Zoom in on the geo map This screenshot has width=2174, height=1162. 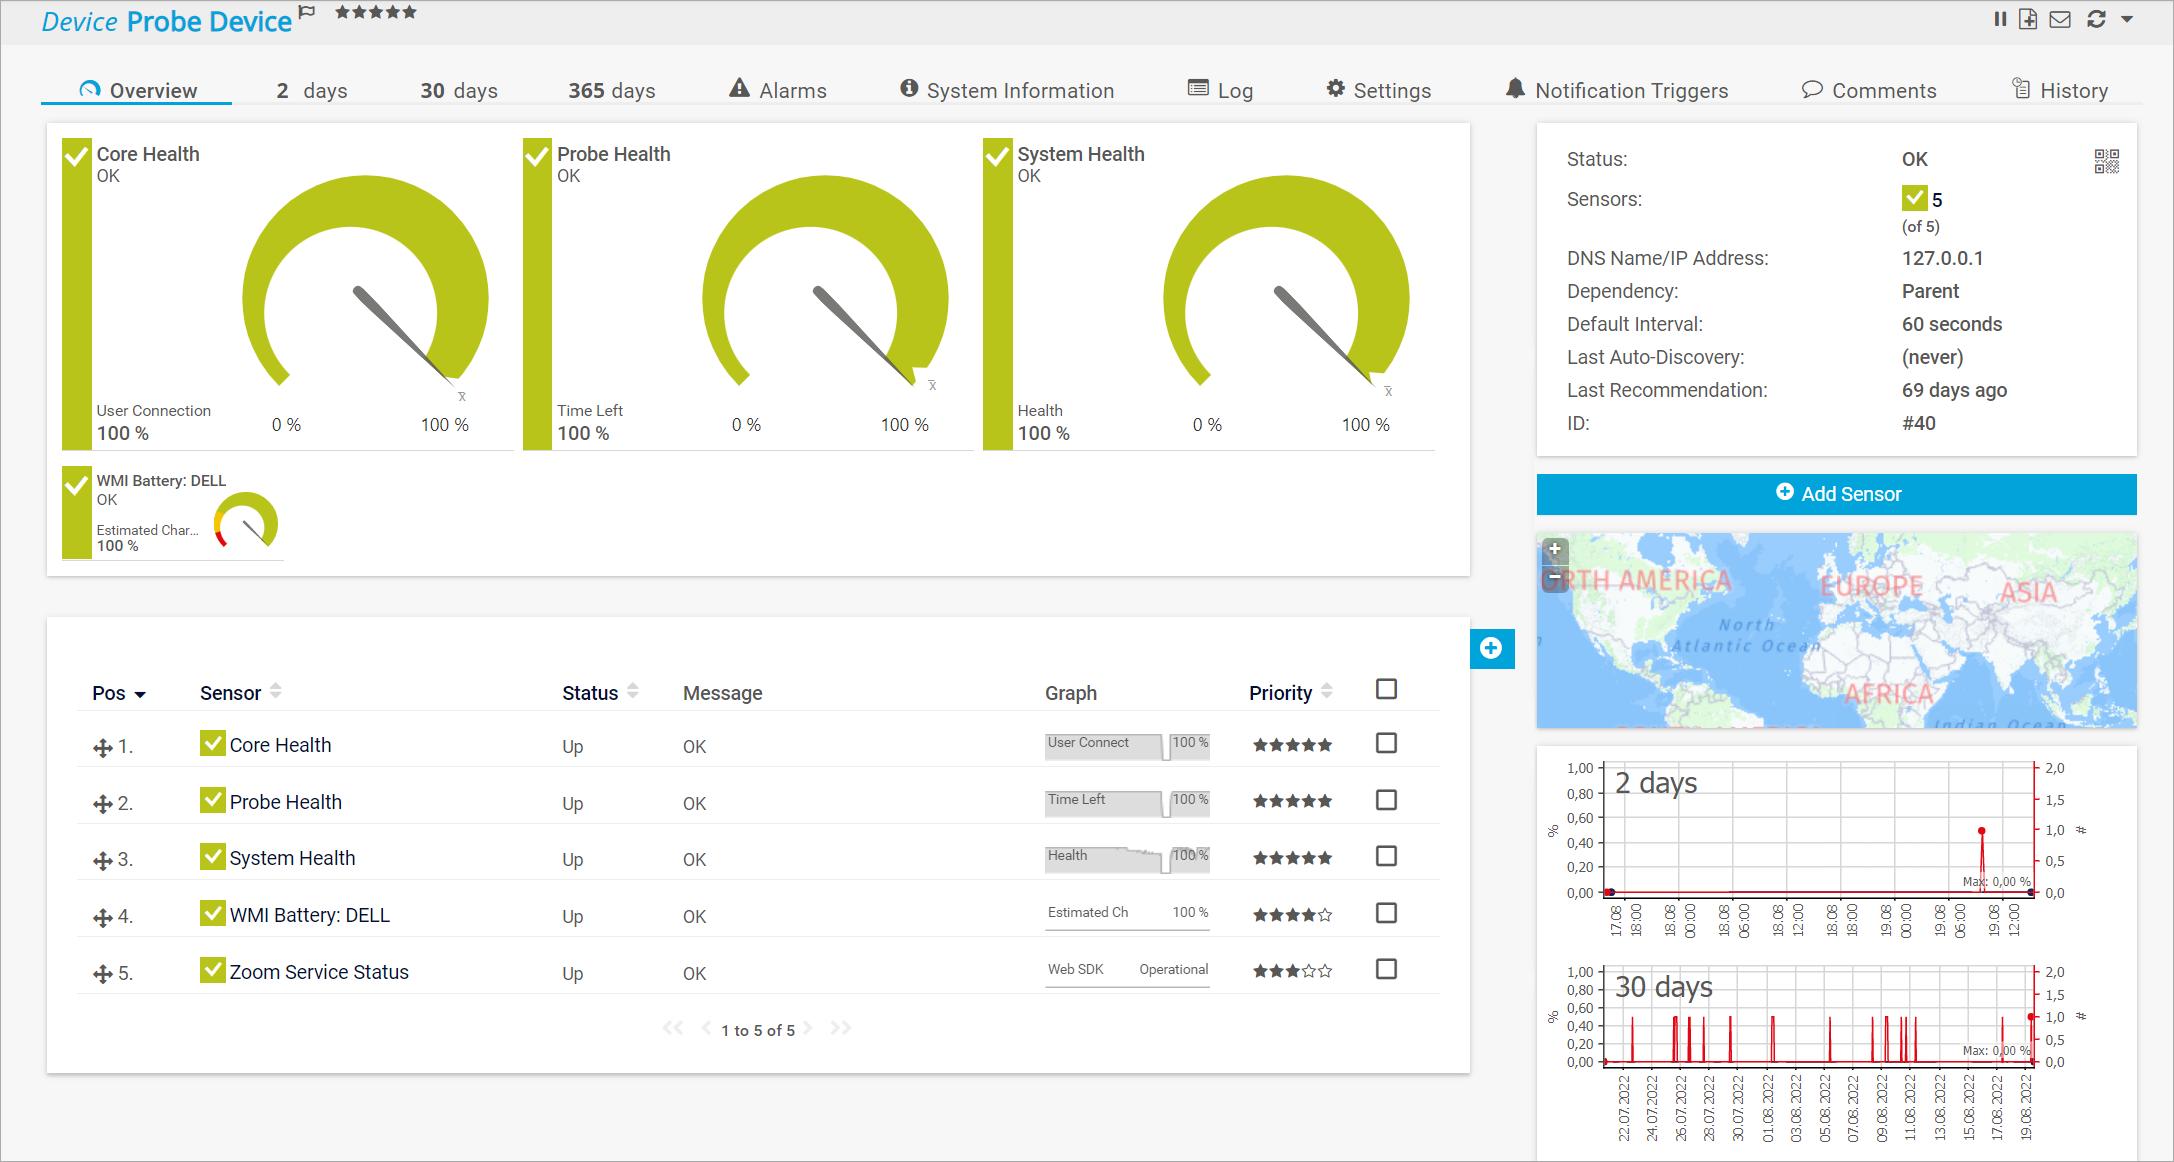1555,549
